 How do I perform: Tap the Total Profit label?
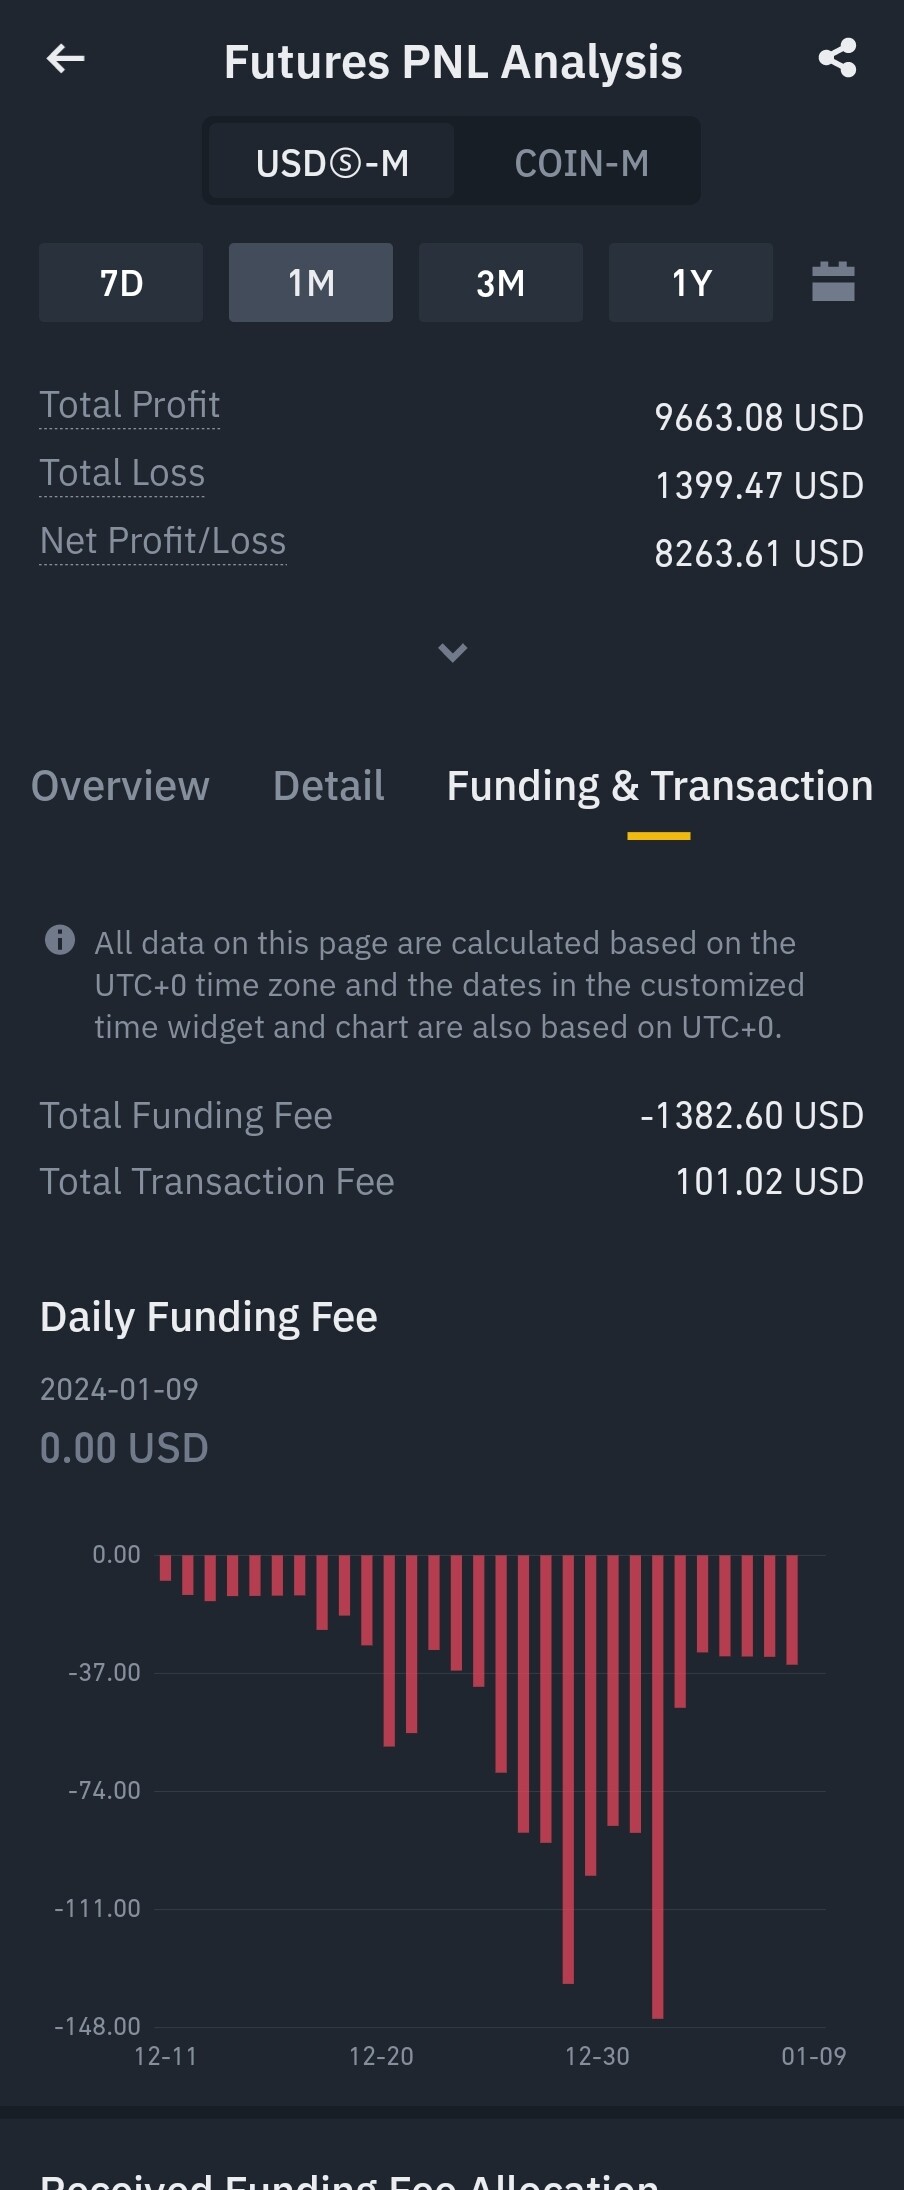(x=129, y=405)
